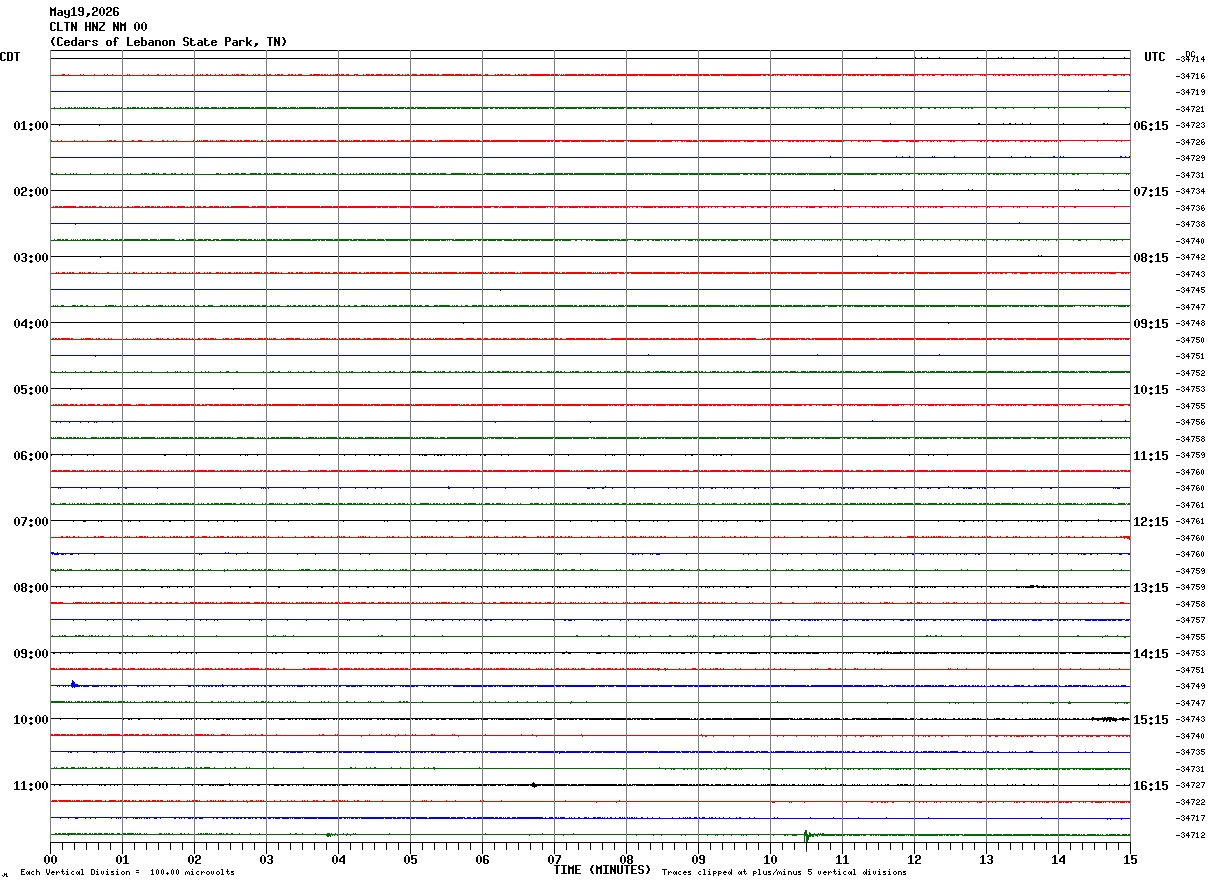The image size is (1210, 886).
Task: Click the -34714 DC offset value
Action: click(x=1191, y=59)
